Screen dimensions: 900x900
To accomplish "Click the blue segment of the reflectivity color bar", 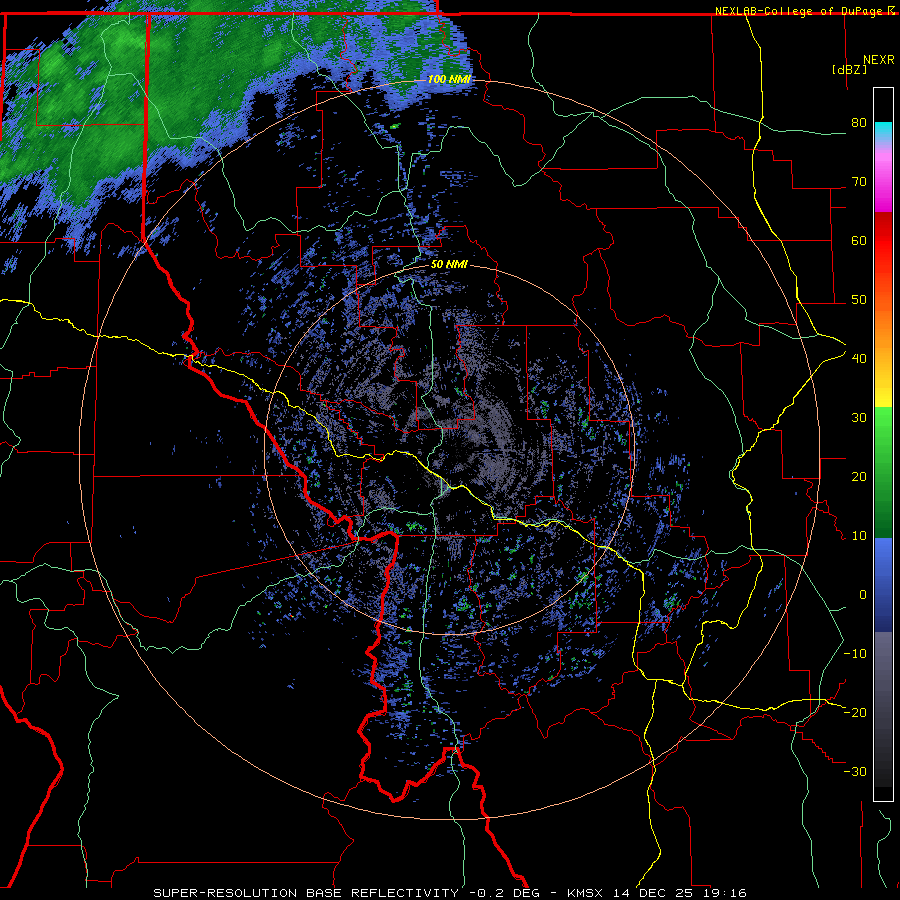I will 883,585.
